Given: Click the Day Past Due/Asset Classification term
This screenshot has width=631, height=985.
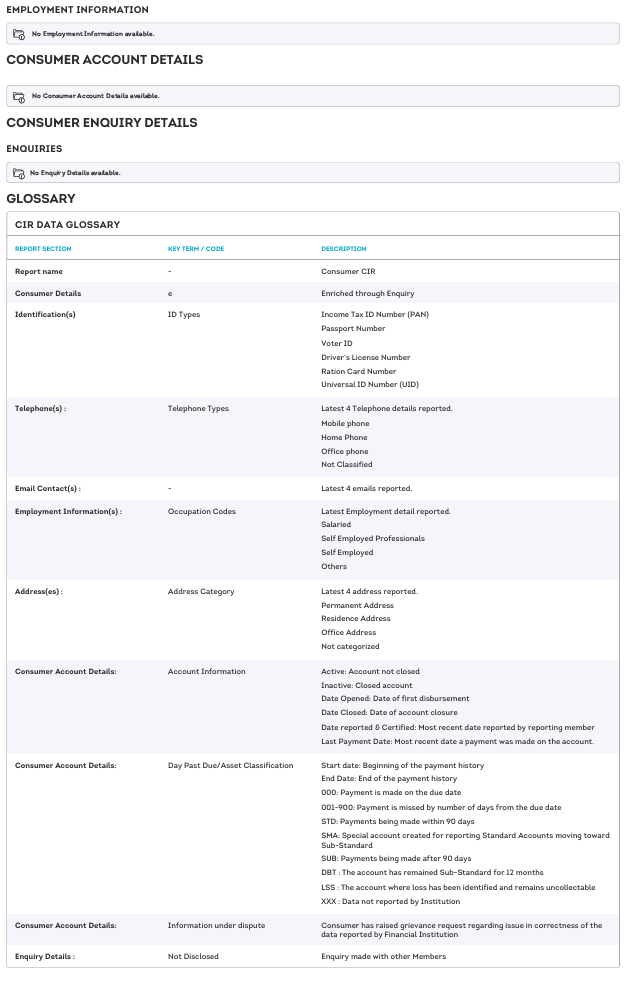Looking at the screenshot, I should pyautogui.click(x=230, y=766).
